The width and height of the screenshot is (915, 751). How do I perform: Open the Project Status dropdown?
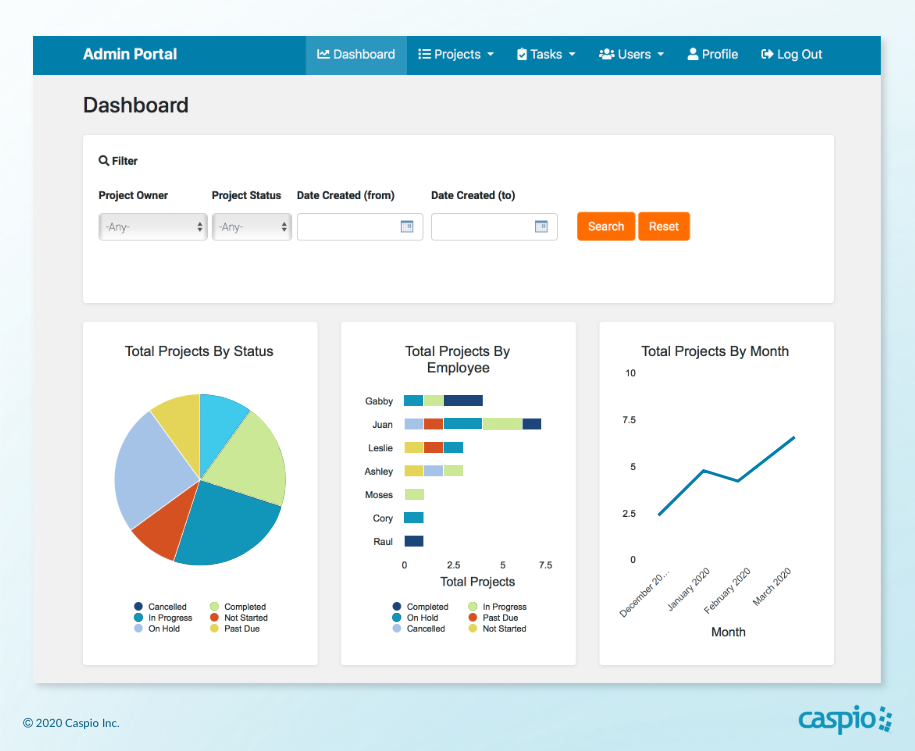pyautogui.click(x=251, y=227)
